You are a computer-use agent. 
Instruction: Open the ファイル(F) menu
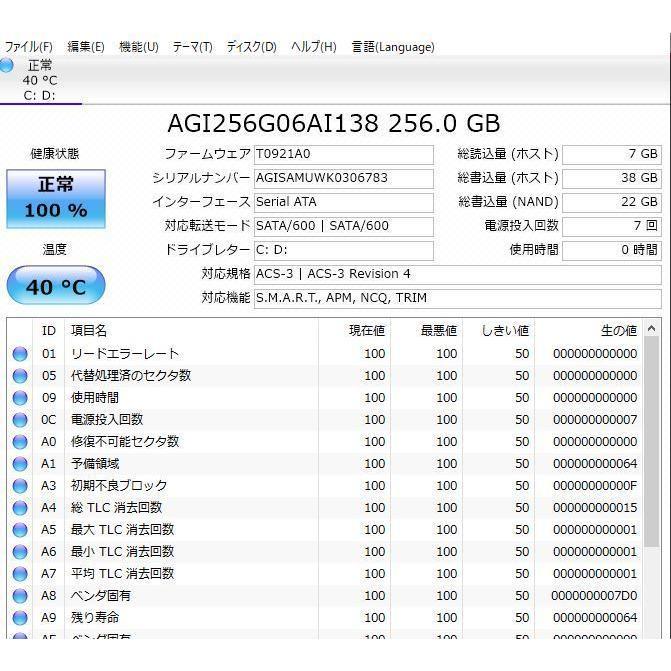click(29, 47)
